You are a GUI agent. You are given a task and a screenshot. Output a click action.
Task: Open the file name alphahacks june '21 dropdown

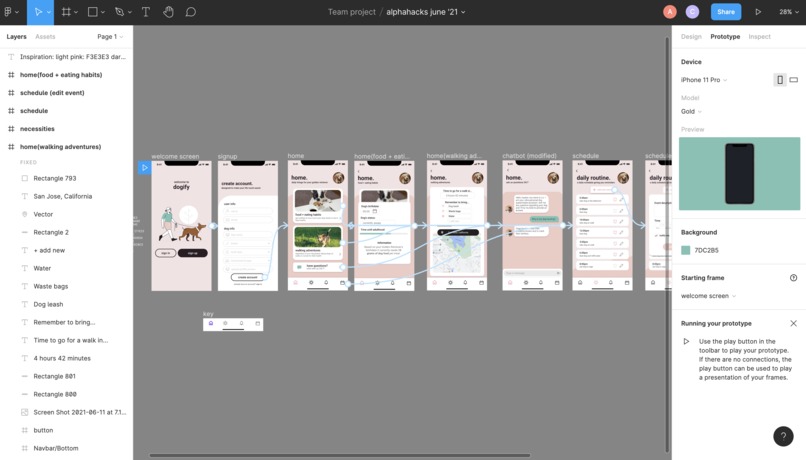[x=426, y=12]
